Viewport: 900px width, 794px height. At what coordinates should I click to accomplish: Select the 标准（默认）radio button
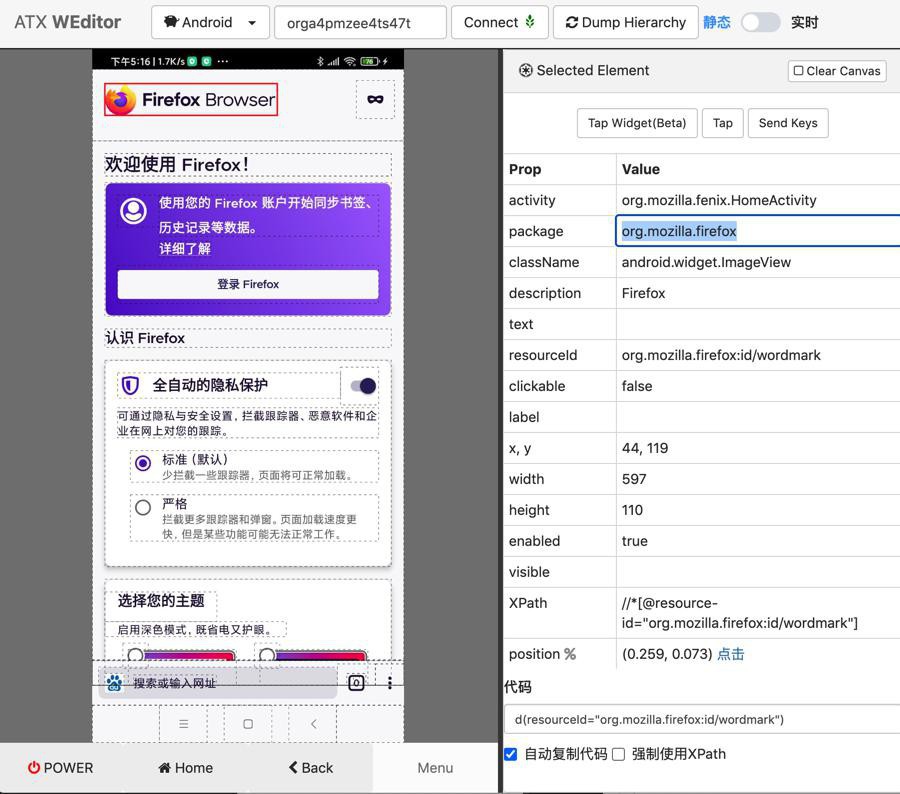(x=143, y=463)
